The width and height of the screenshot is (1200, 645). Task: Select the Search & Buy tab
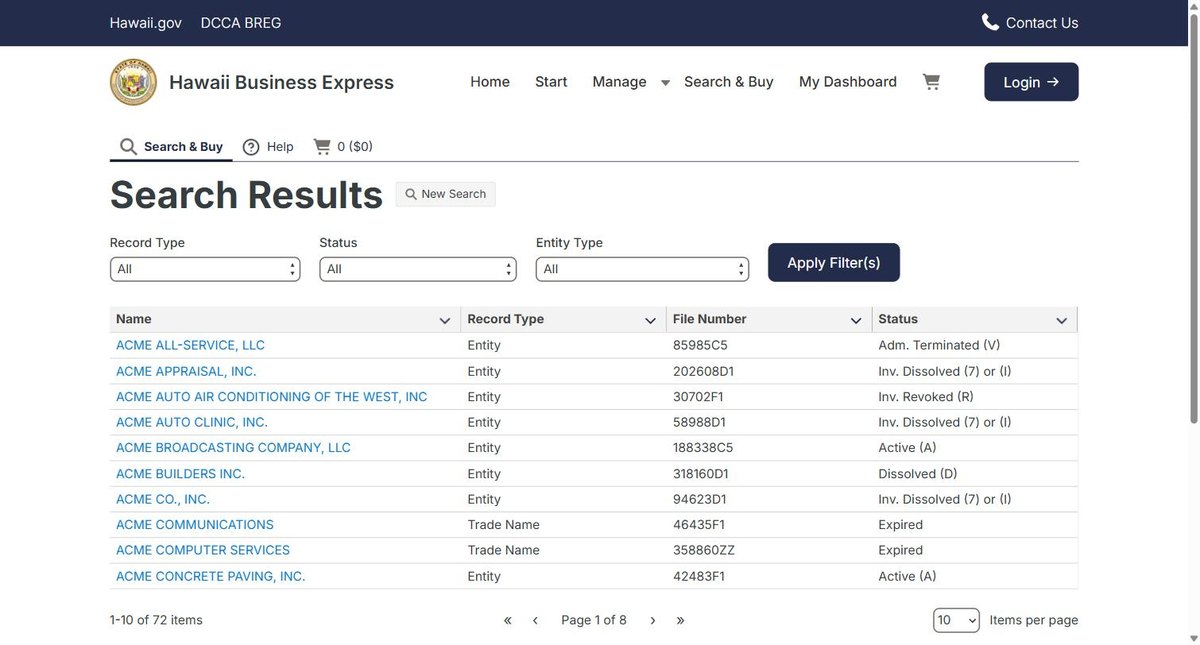(171, 147)
